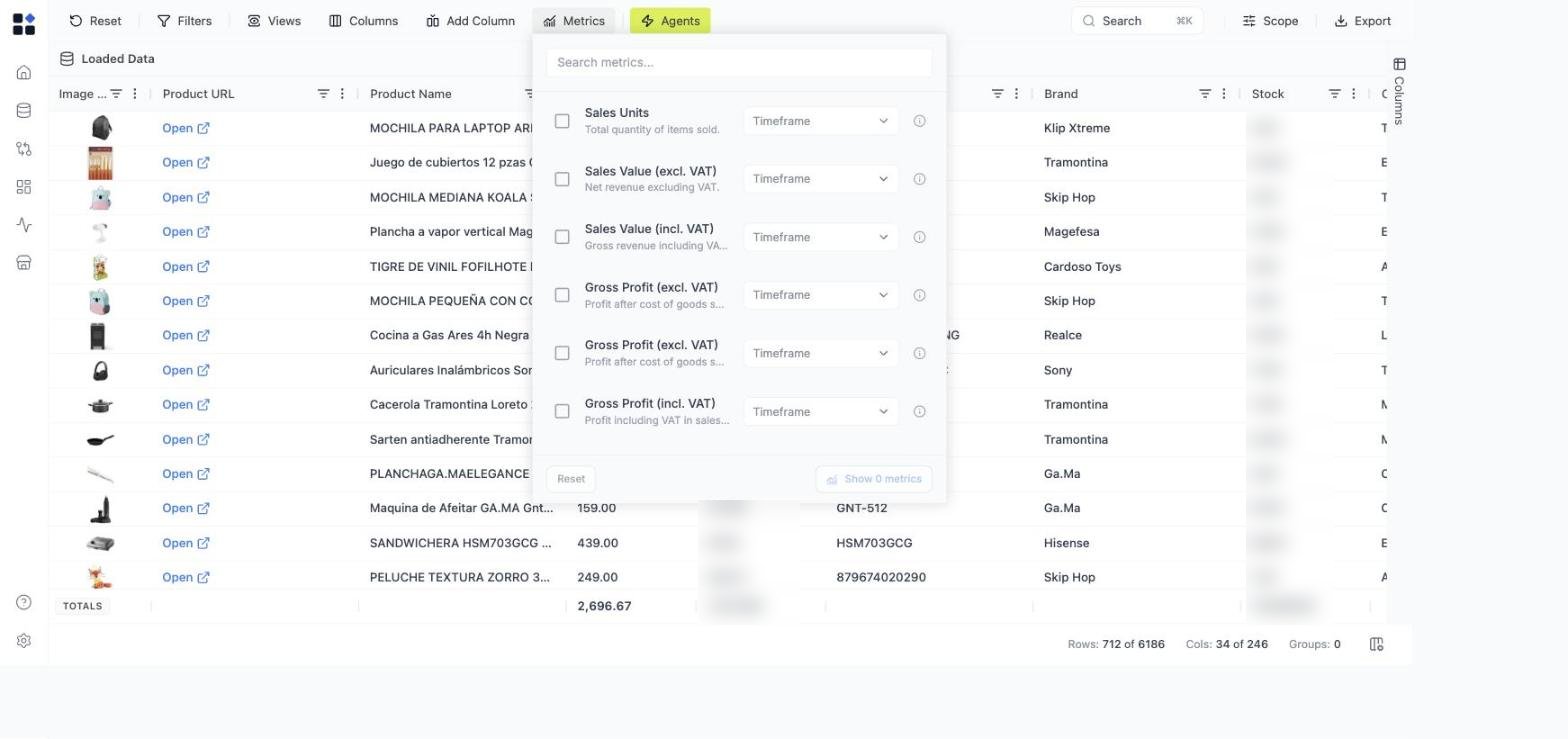Click the info icon for Sales Units
The width and height of the screenshot is (1568, 739).
click(919, 121)
